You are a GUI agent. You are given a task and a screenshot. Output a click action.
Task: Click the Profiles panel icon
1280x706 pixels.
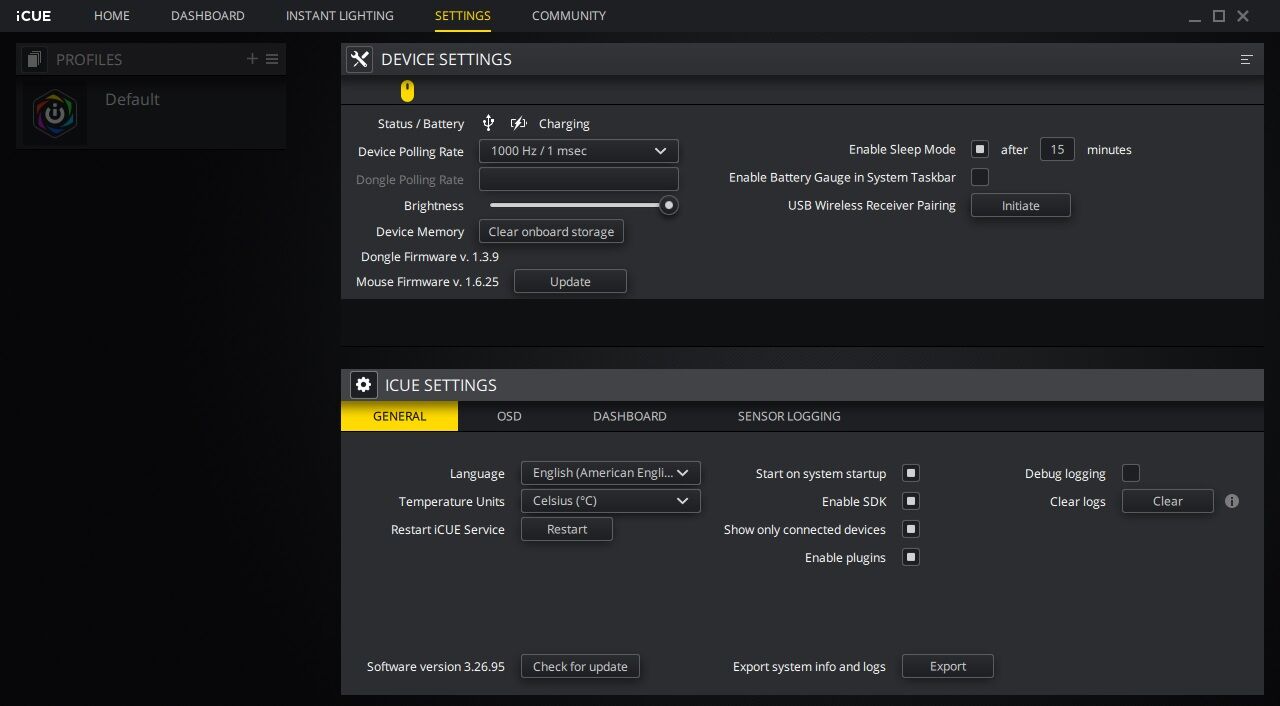34,60
